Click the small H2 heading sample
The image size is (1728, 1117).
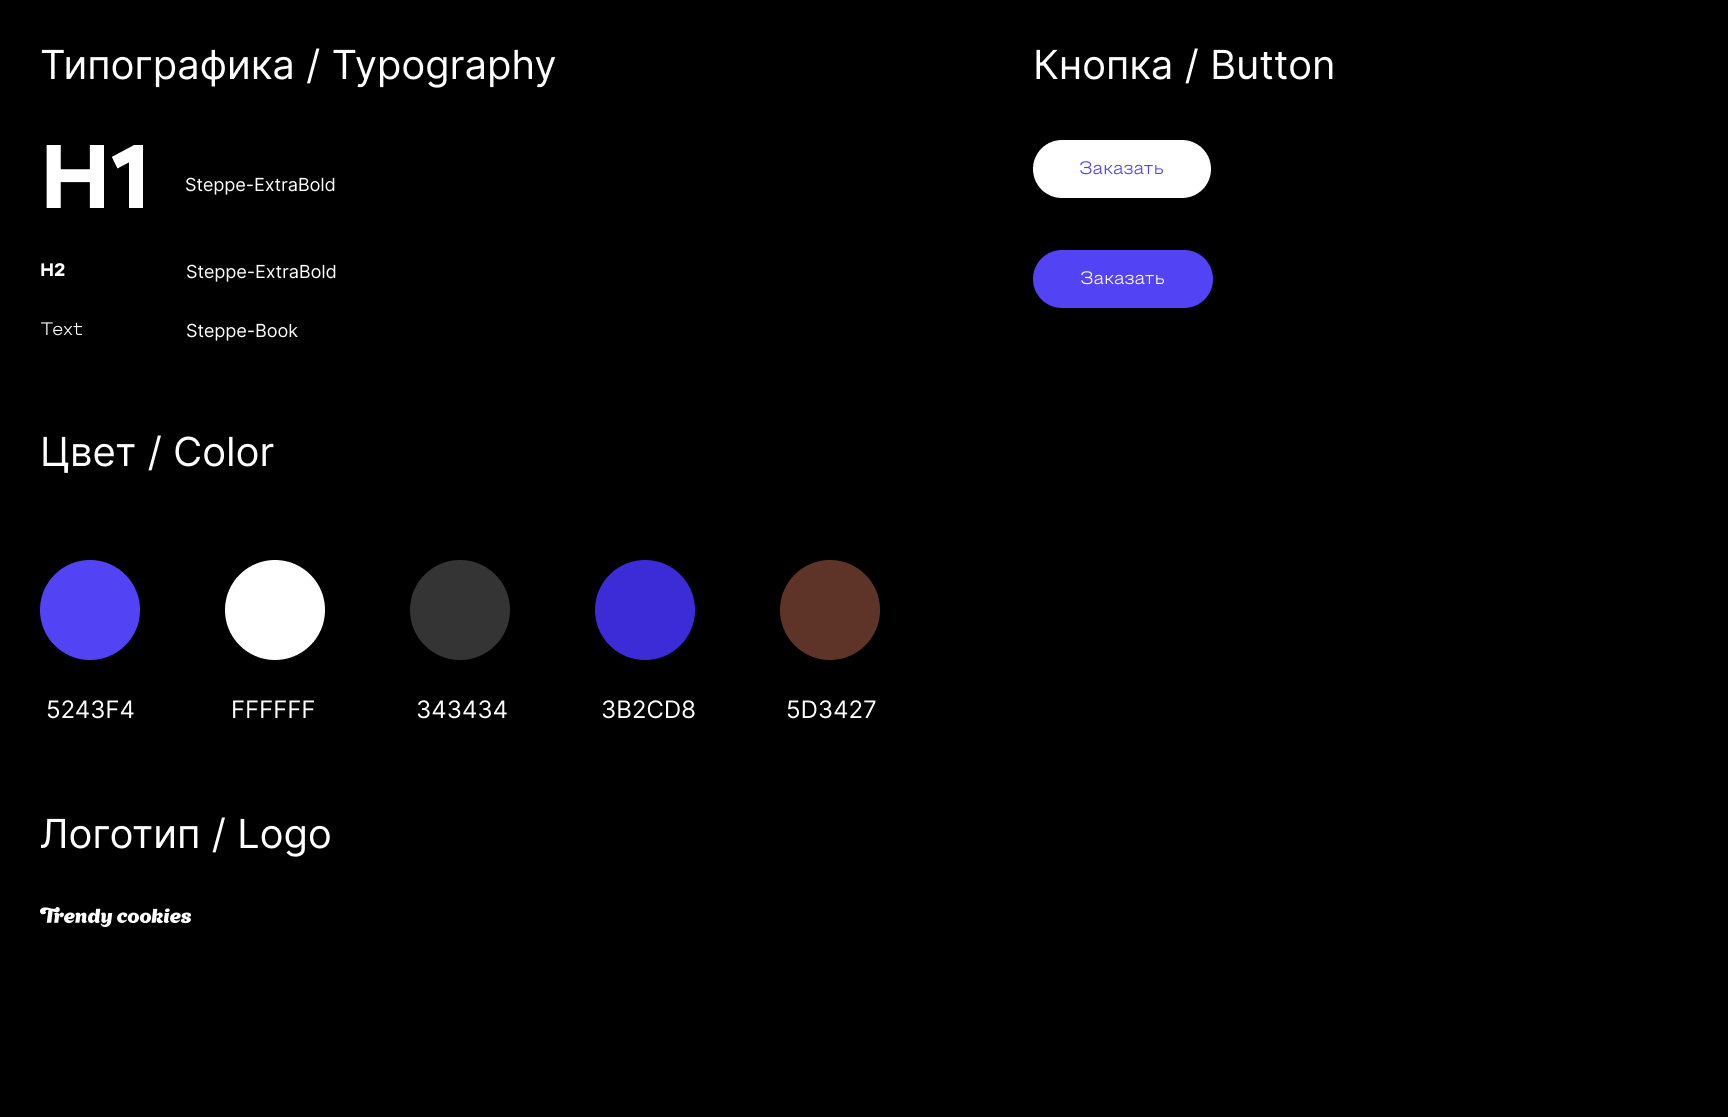point(53,270)
